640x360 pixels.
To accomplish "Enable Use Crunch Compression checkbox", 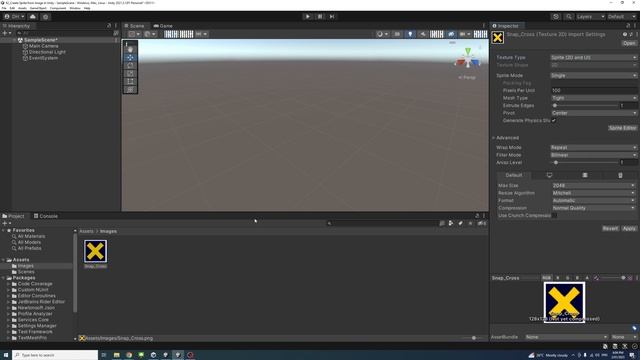I will [554, 216].
